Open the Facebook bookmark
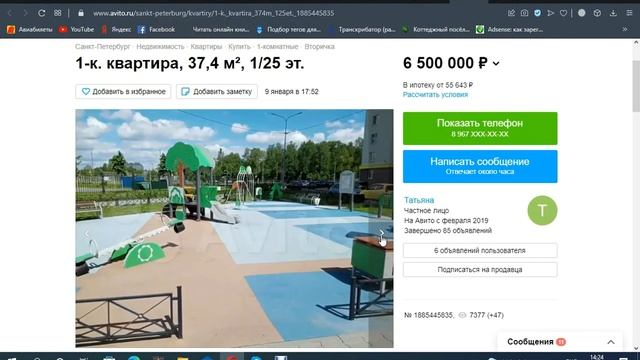This screenshot has width=640, height=360. (x=157, y=29)
